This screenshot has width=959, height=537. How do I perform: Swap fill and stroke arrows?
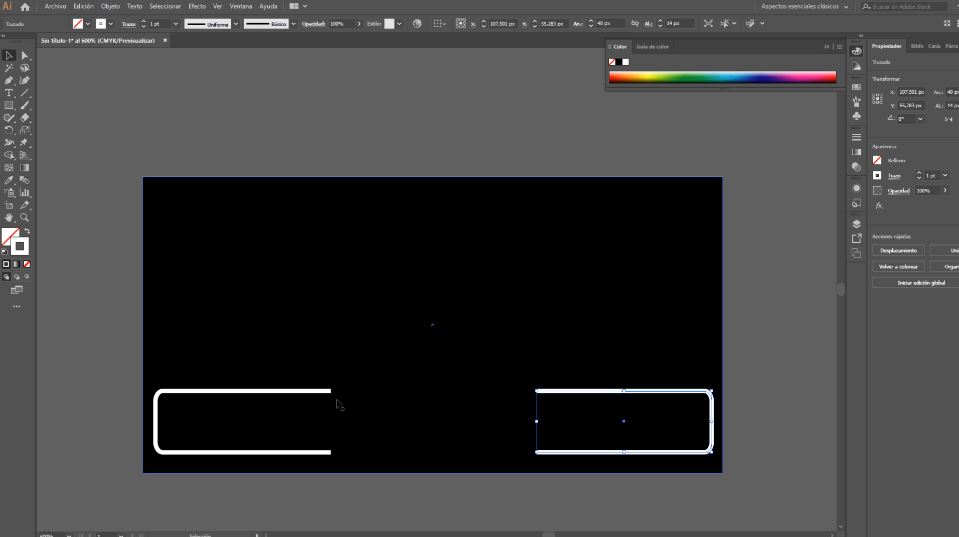tap(27, 231)
